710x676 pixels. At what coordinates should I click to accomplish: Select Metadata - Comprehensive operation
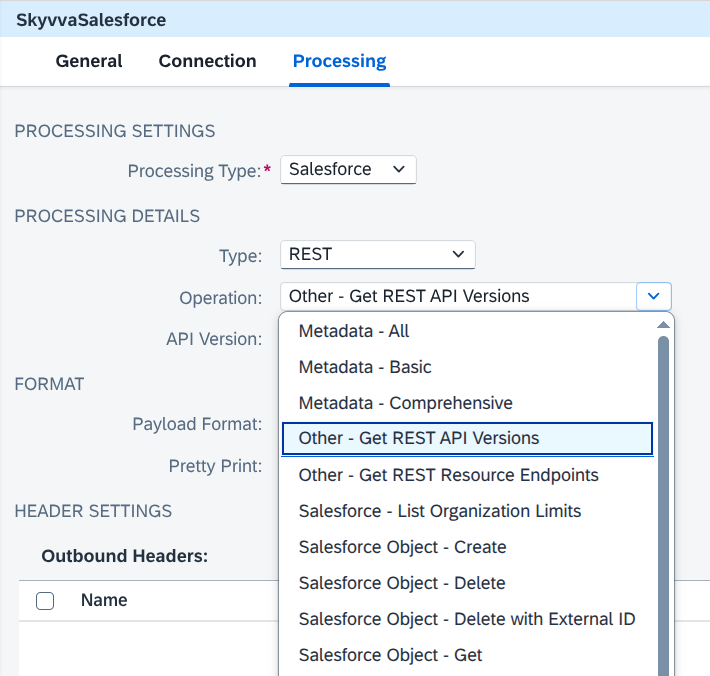coord(467,403)
